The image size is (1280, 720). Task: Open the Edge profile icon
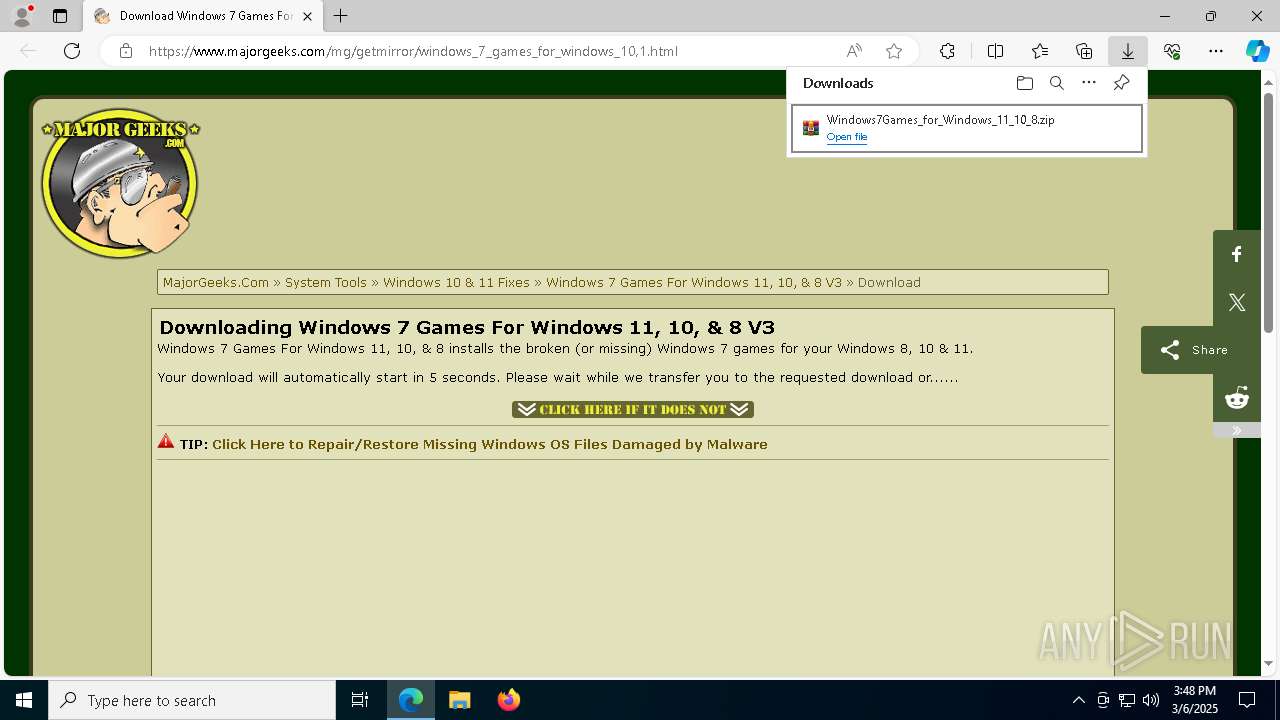point(21,16)
